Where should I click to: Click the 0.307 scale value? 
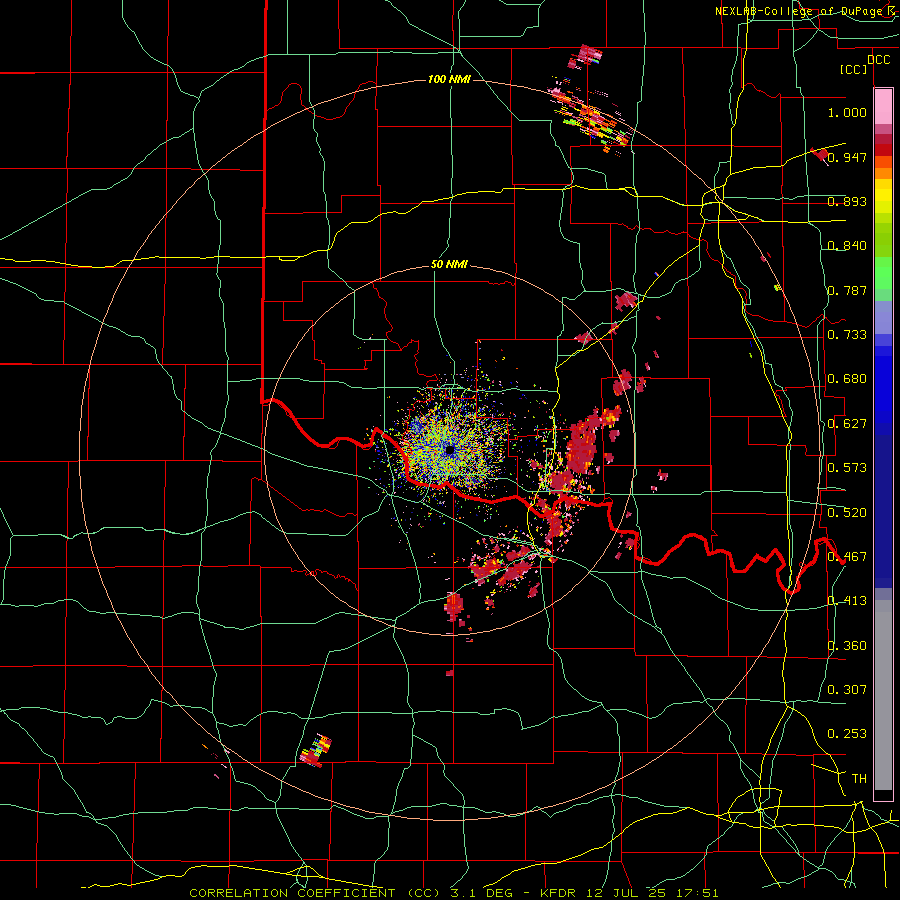pos(847,690)
